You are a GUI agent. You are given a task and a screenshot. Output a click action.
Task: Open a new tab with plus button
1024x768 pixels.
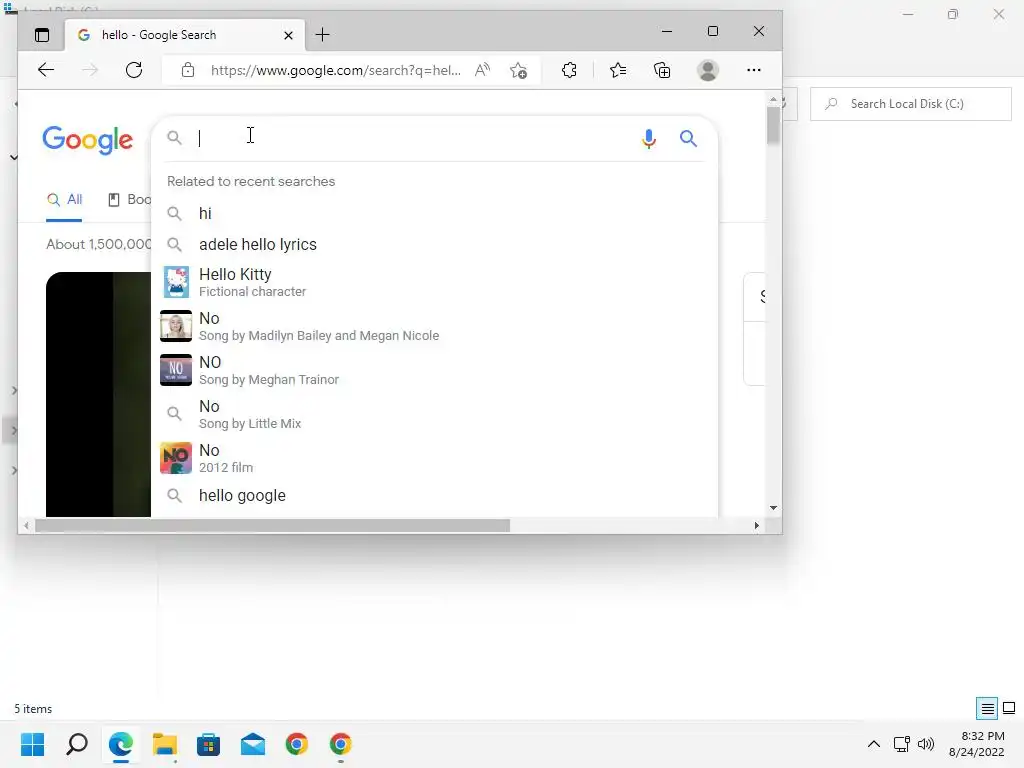click(323, 35)
